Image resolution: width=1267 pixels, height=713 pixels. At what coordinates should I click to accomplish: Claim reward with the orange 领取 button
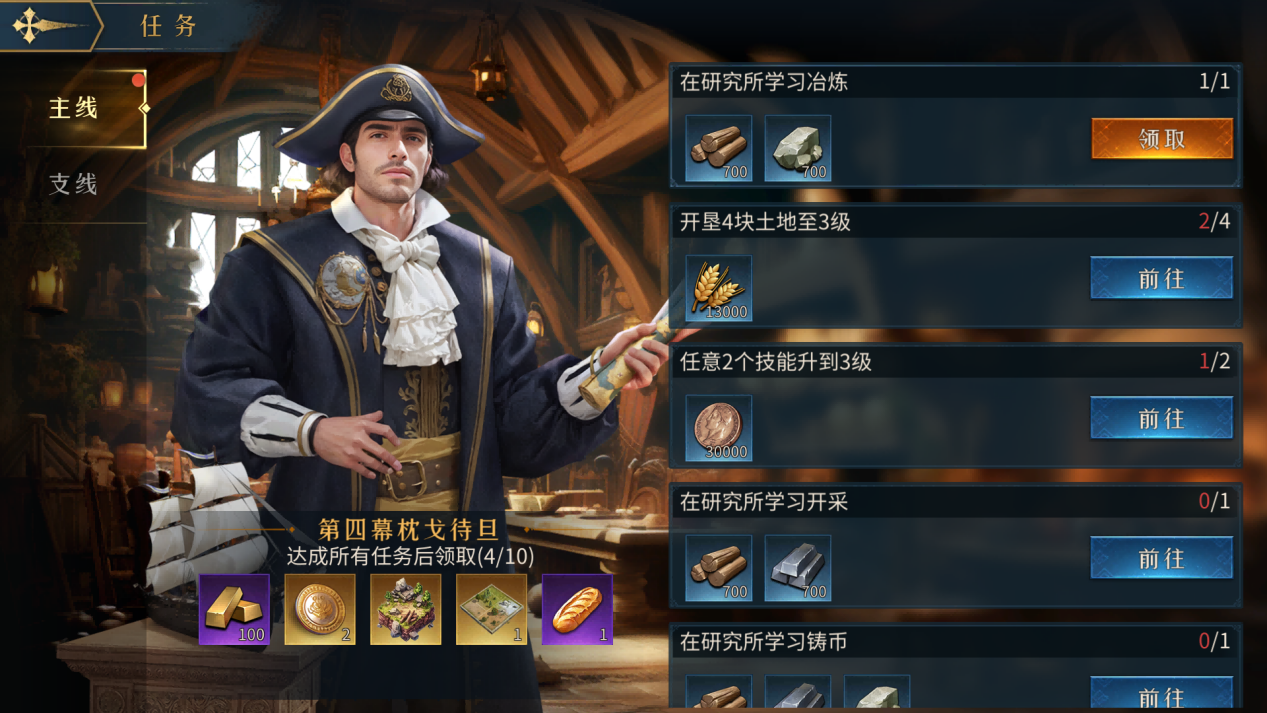click(x=1162, y=139)
